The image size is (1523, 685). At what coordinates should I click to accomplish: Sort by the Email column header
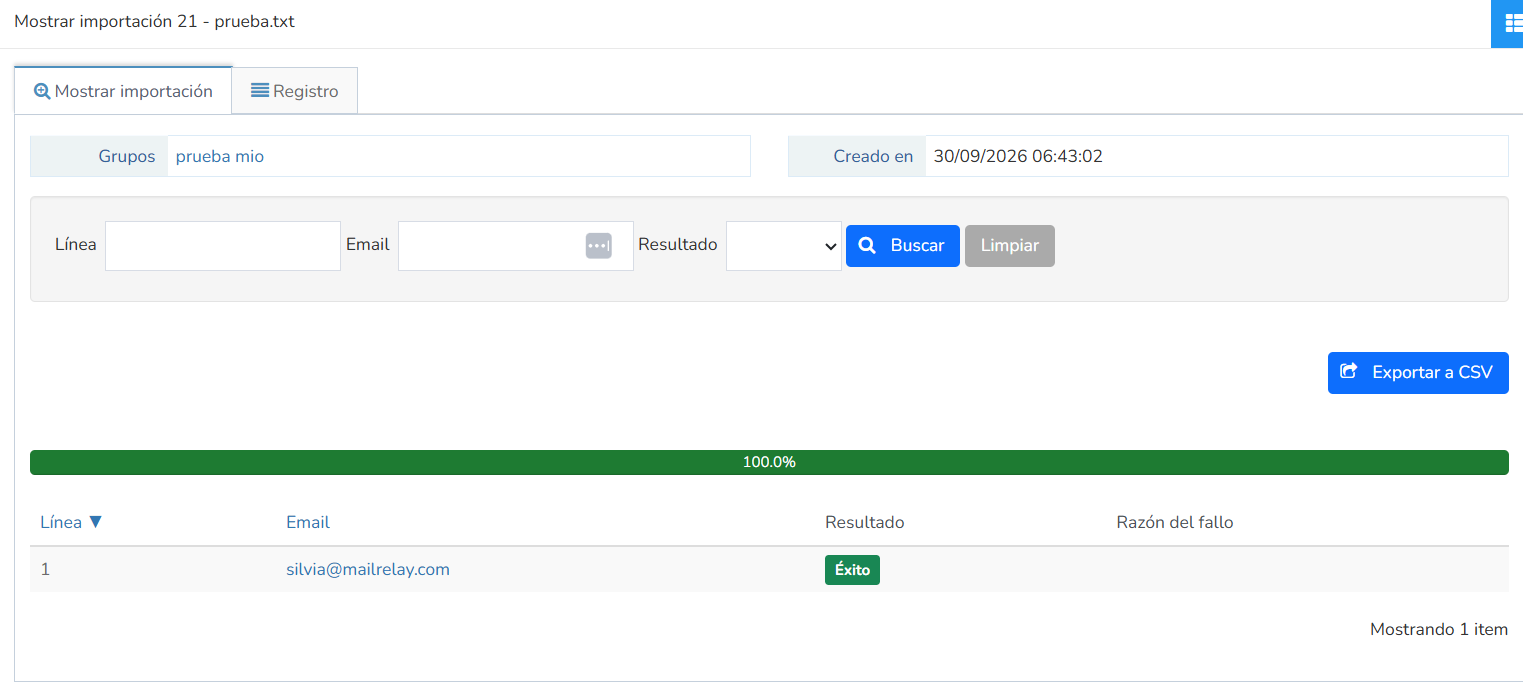point(308,522)
